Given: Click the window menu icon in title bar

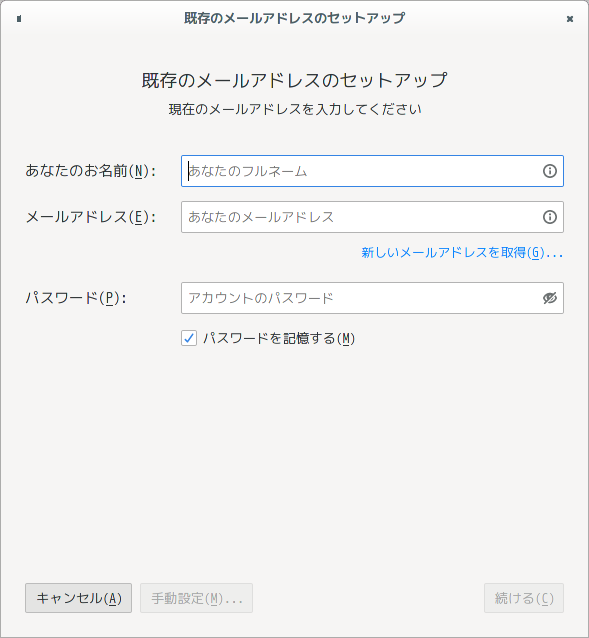Looking at the screenshot, I should pyautogui.click(x=19, y=19).
